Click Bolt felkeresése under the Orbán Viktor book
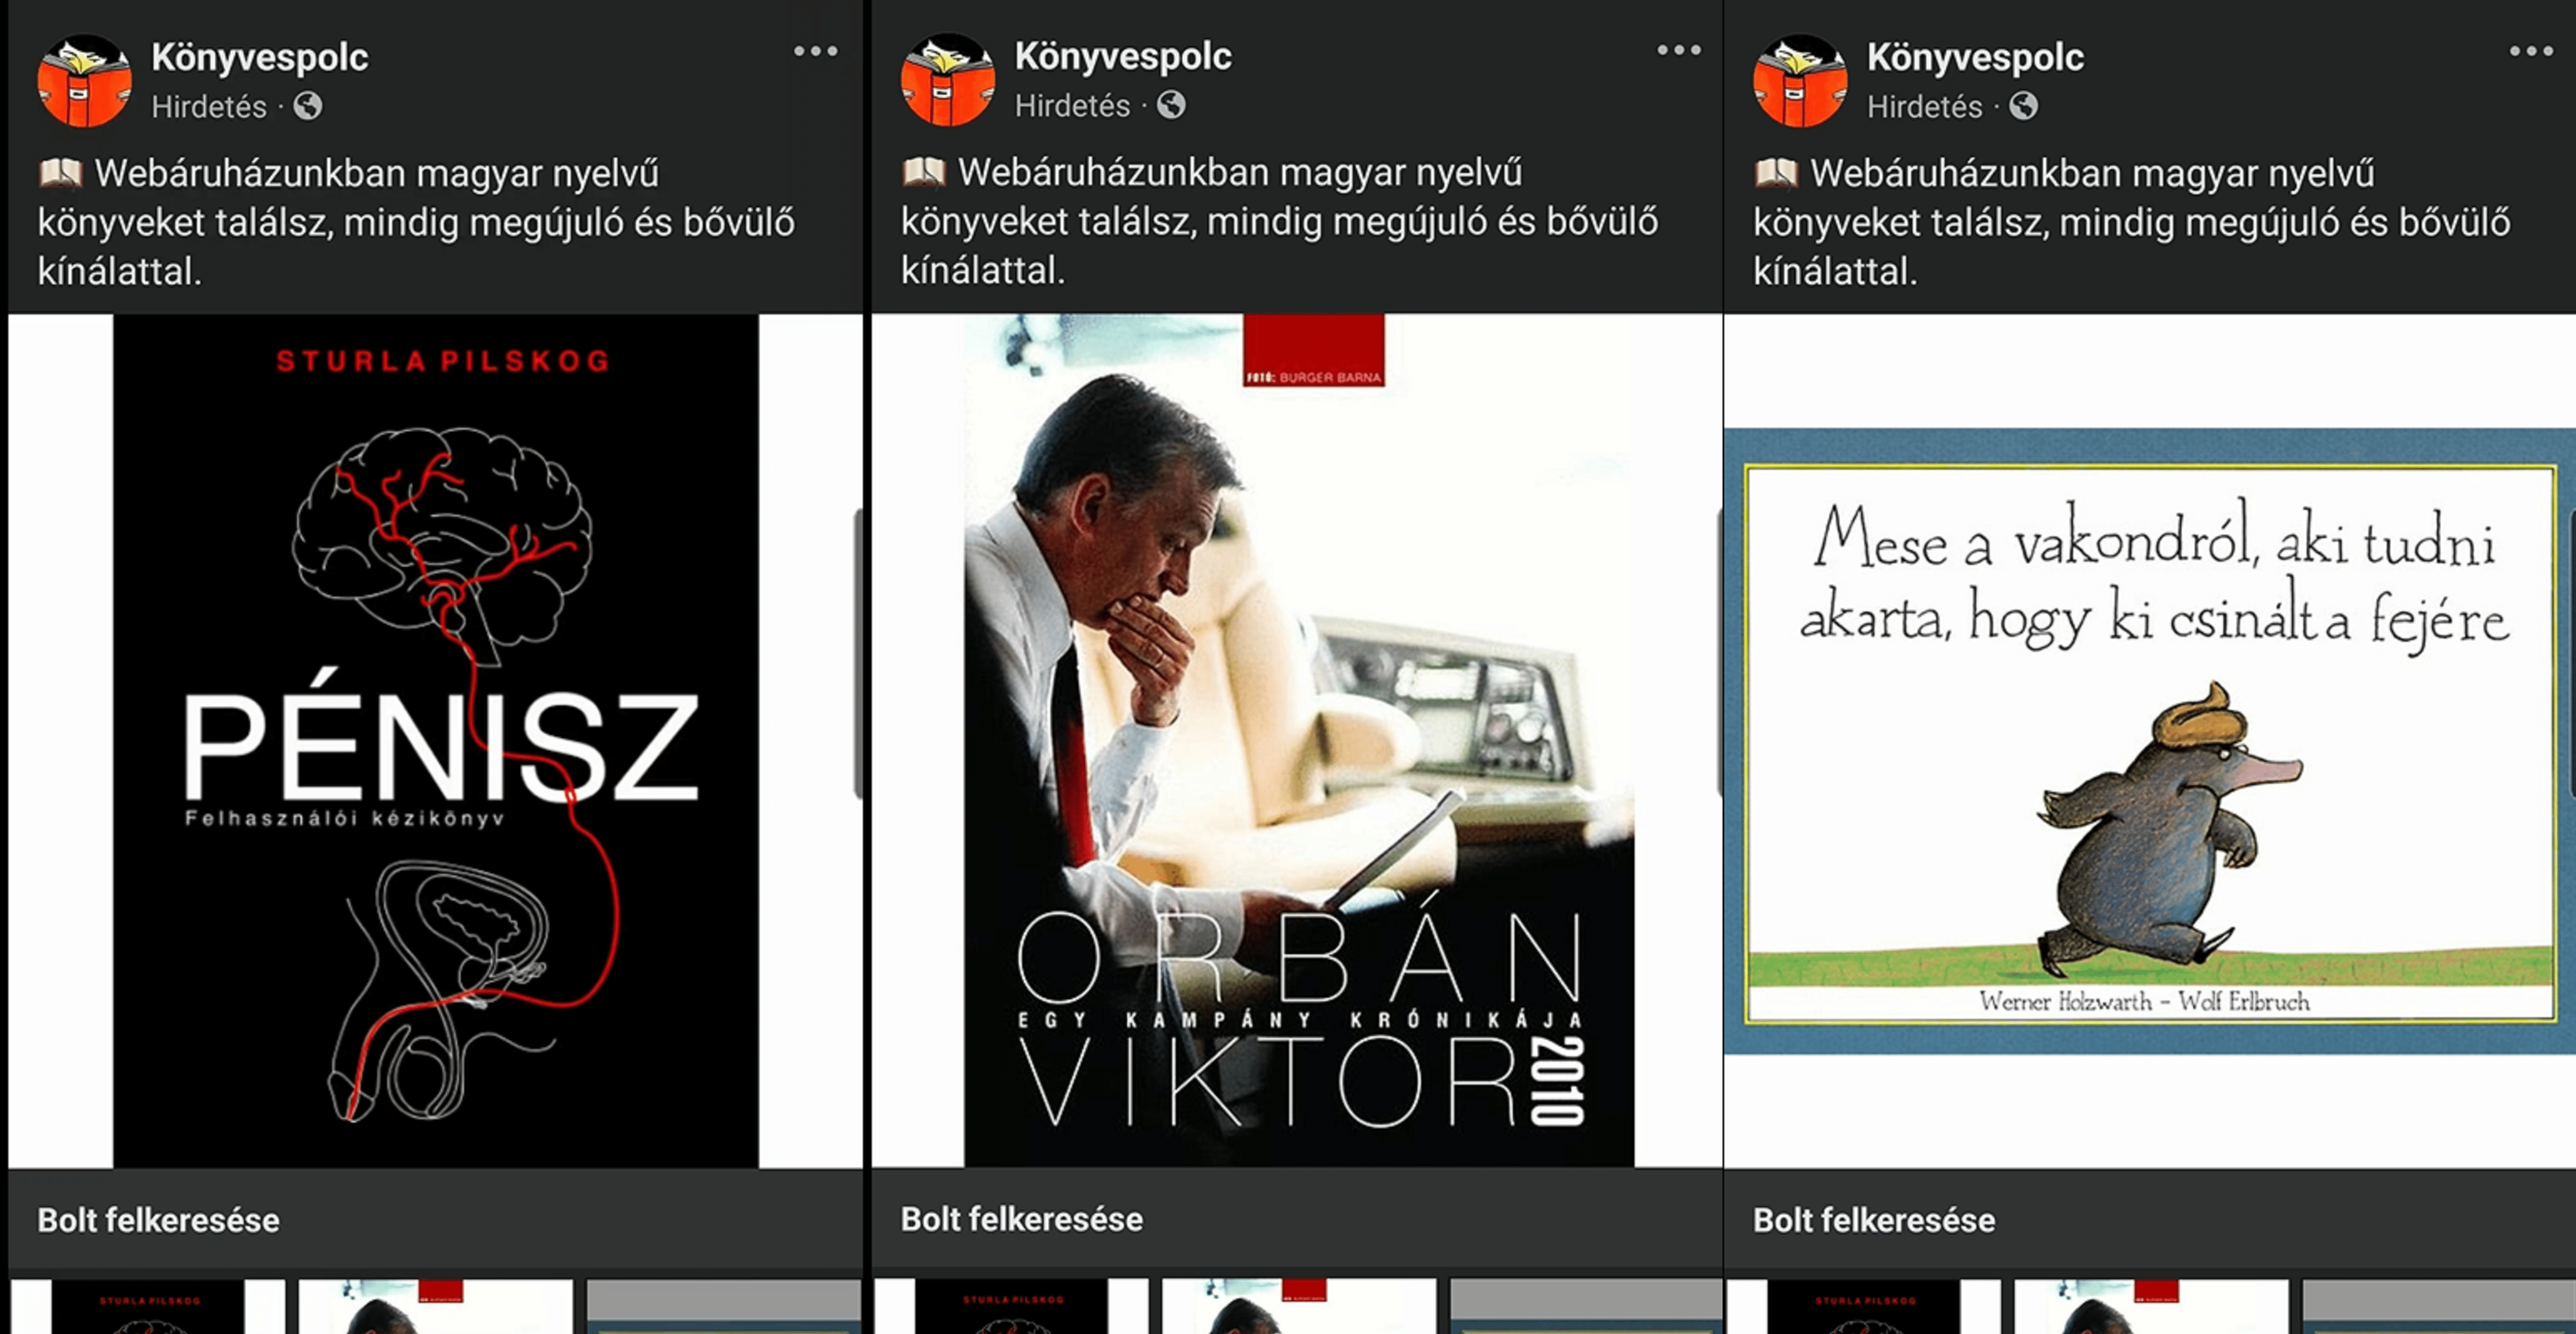Screen dimensions: 2576x1334 pyautogui.click(x=1021, y=1219)
